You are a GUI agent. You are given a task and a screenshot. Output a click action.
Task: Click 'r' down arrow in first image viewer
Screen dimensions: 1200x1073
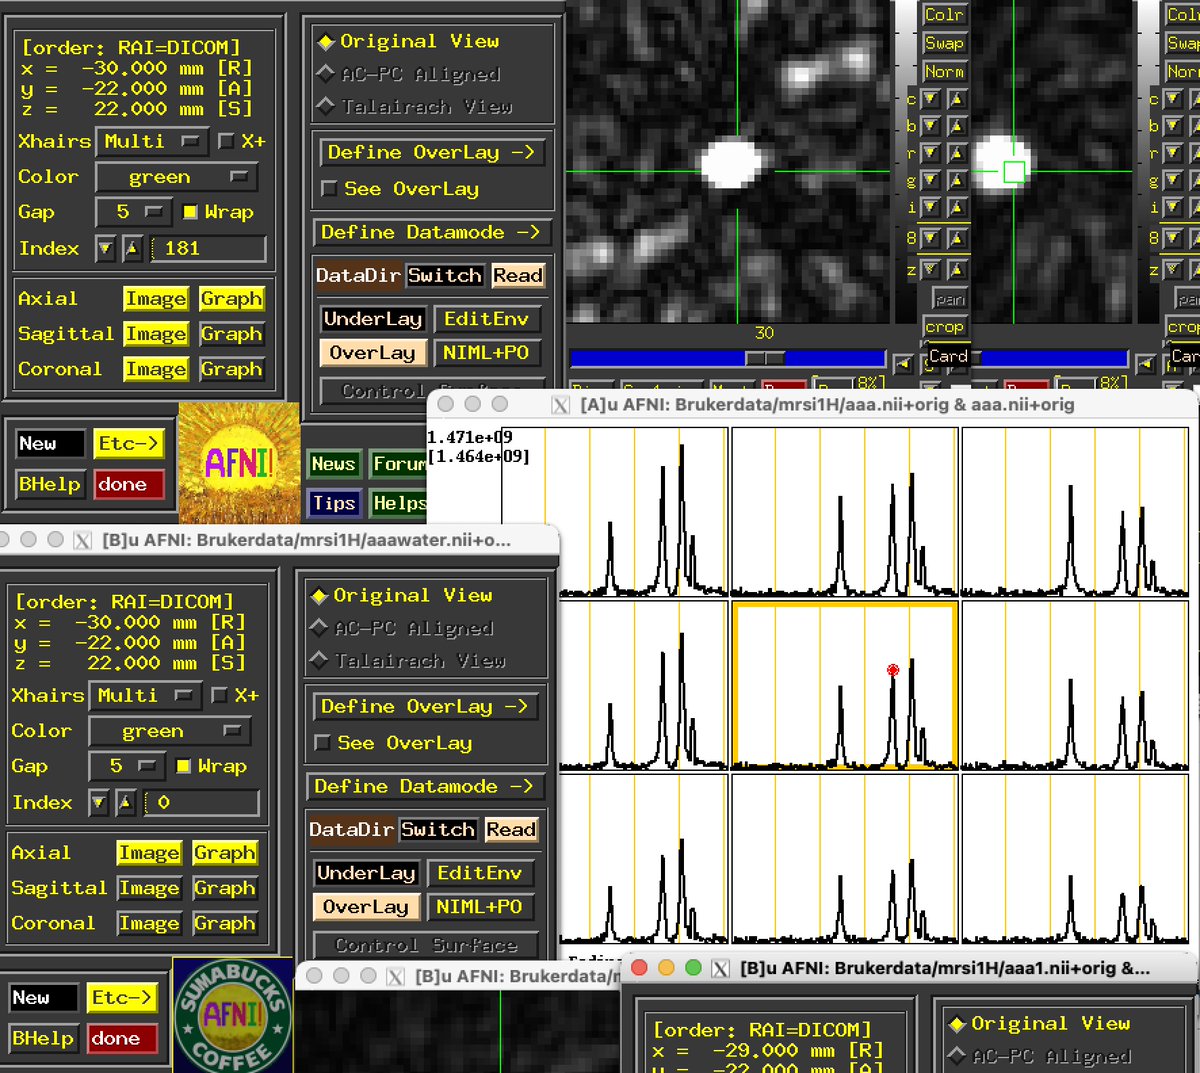coord(930,153)
